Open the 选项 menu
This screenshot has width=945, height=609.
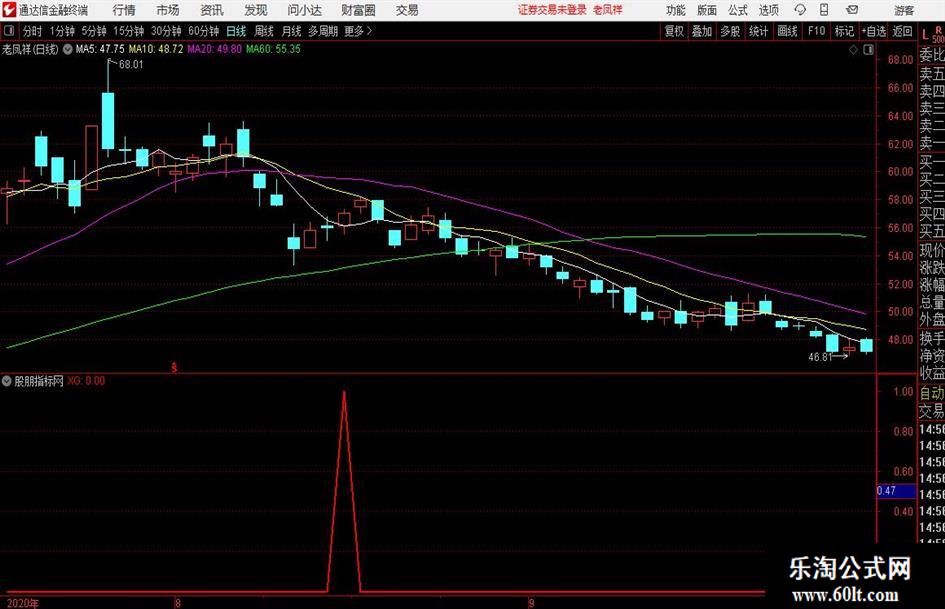point(768,10)
